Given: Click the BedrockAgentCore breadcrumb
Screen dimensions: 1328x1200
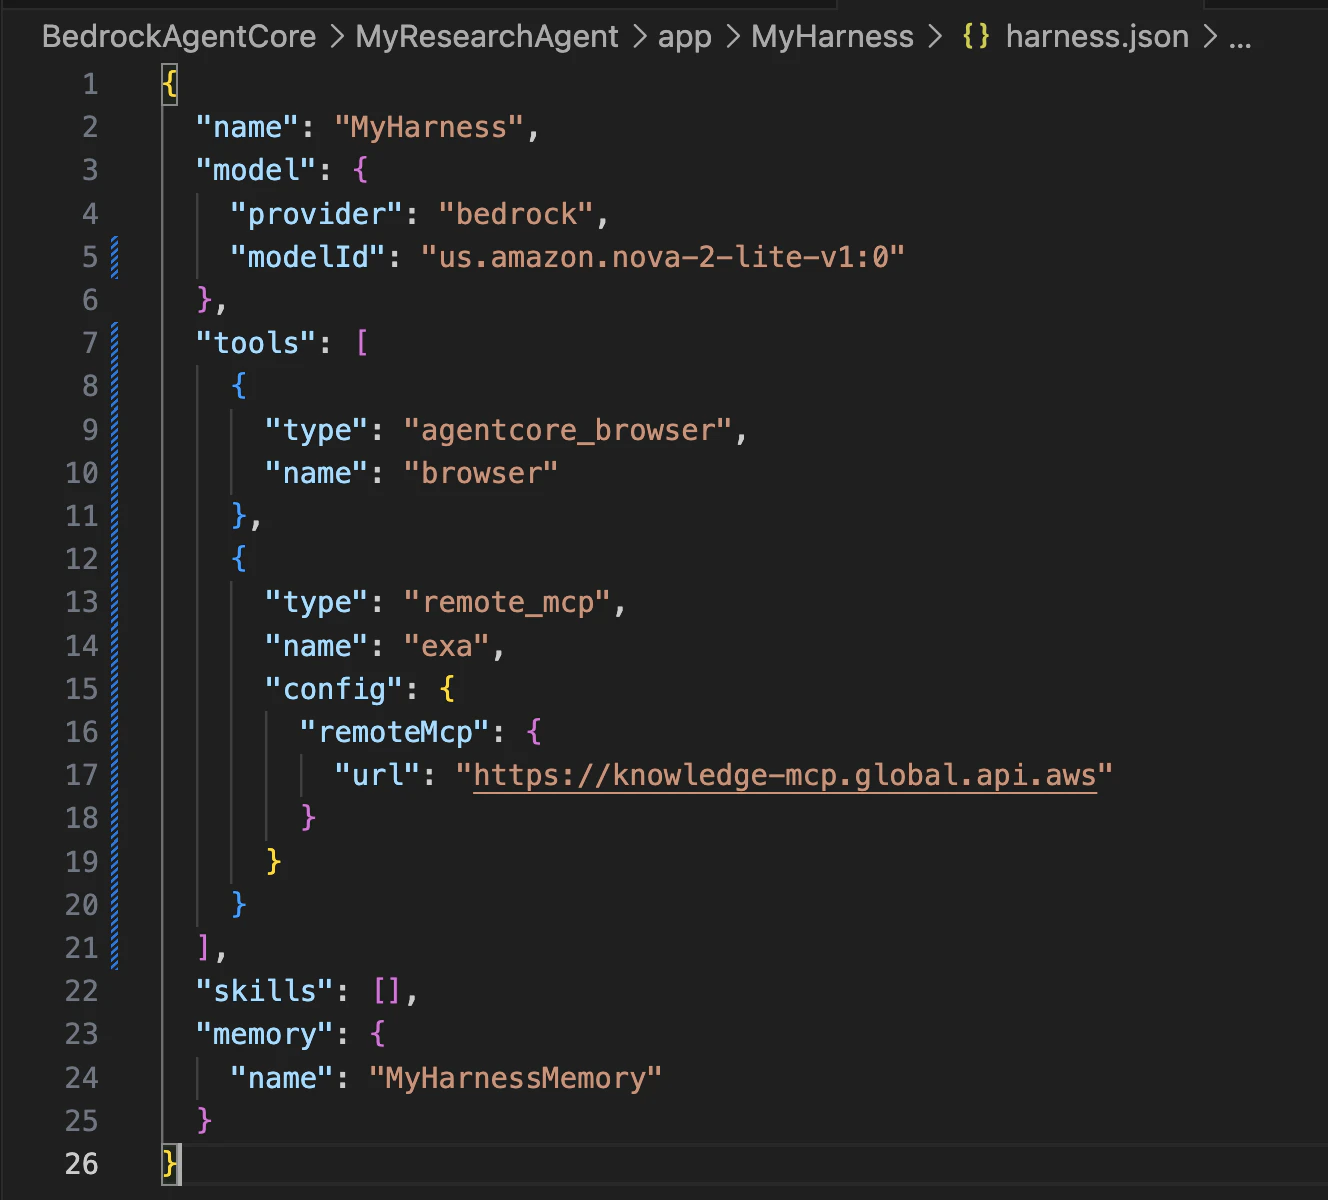Looking at the screenshot, I should pyautogui.click(x=179, y=37).
